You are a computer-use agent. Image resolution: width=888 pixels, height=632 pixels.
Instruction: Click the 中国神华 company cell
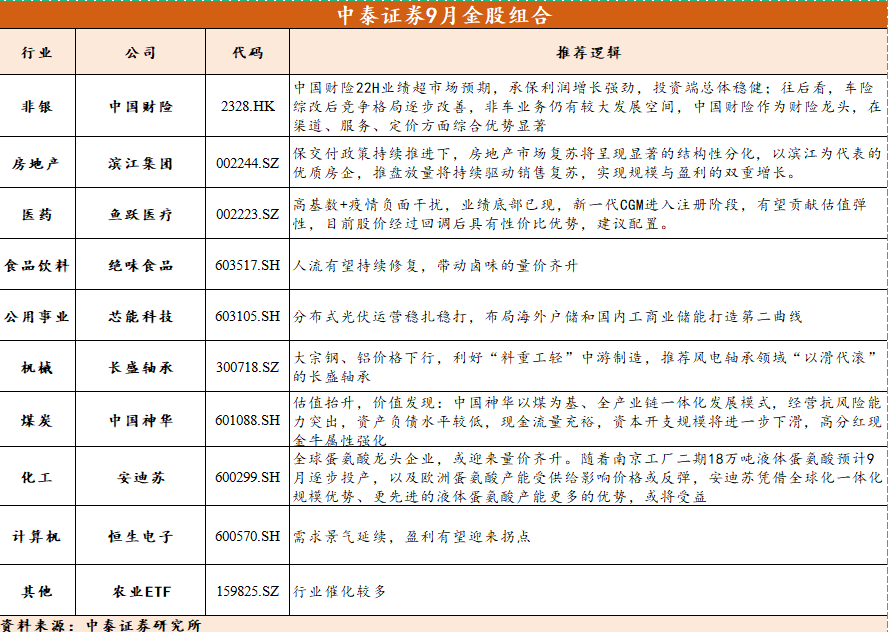point(140,420)
